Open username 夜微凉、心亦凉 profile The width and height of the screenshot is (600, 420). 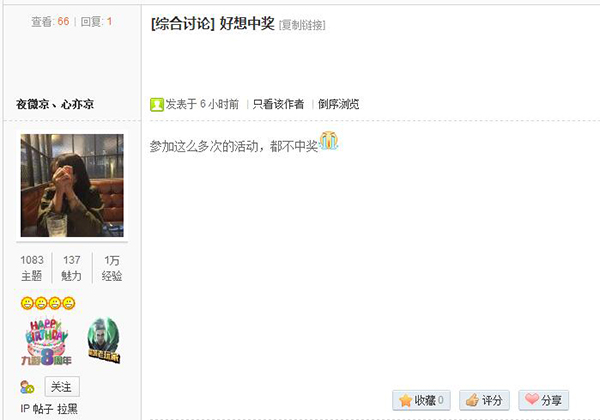point(55,104)
